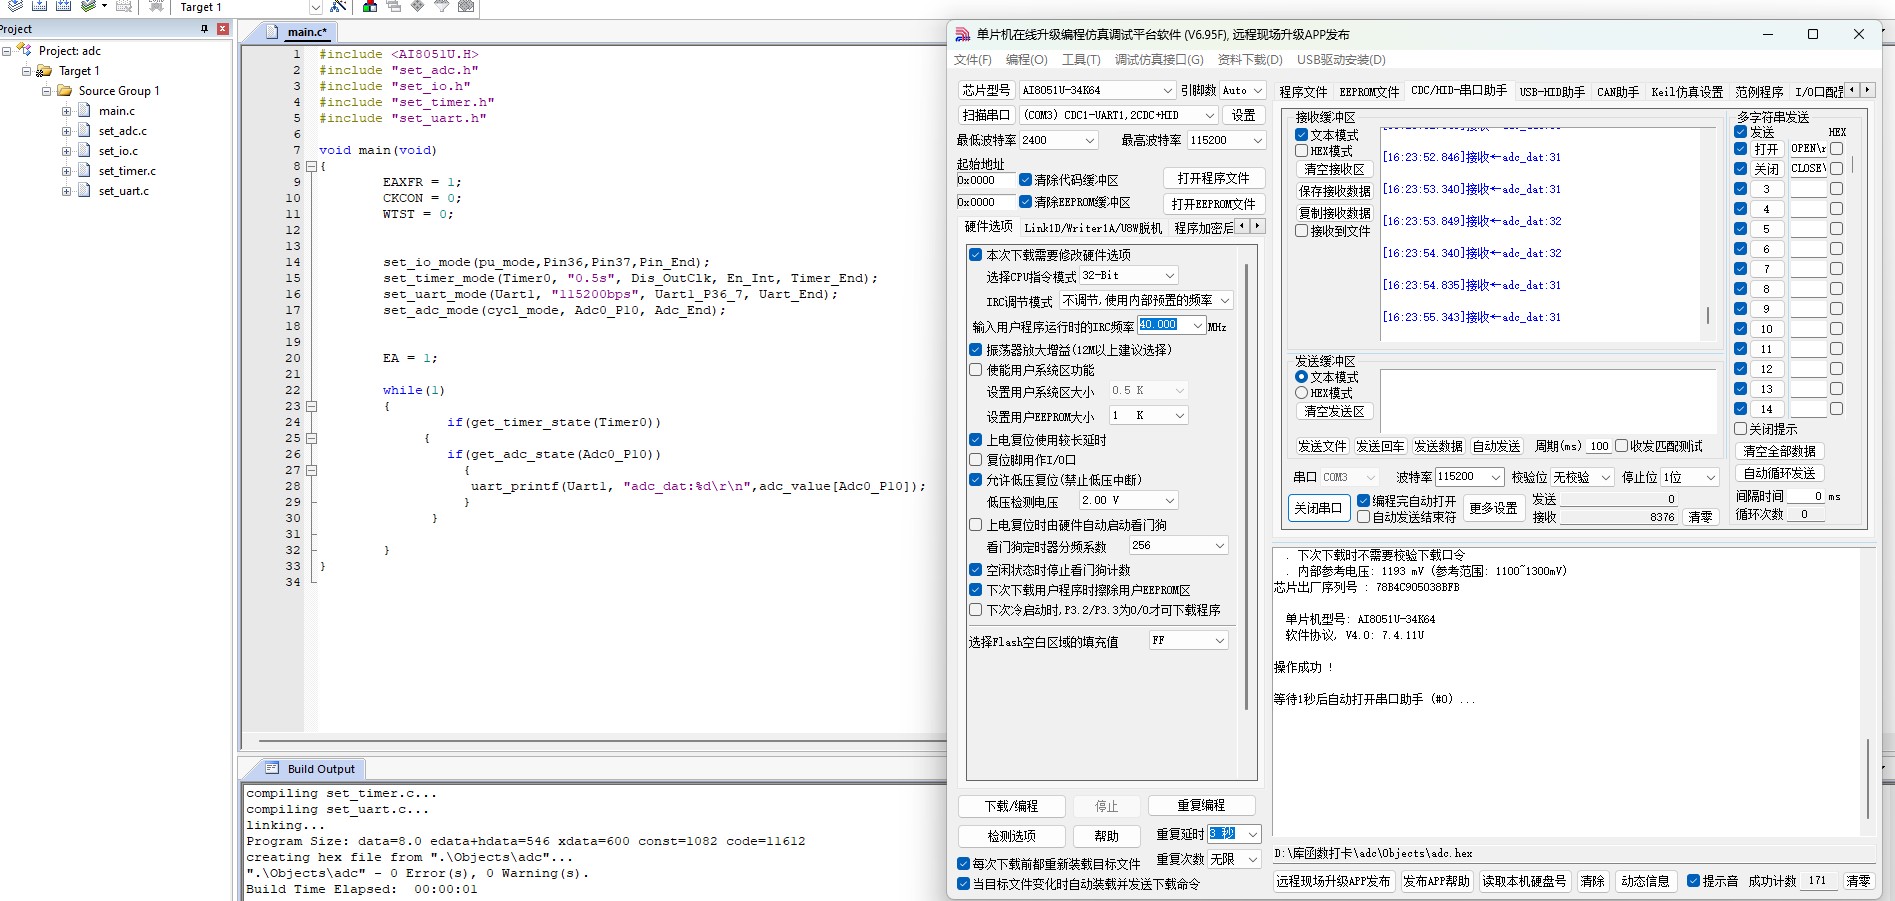
Task: Click the set_uart.c file icon in tree
Action: [85, 191]
